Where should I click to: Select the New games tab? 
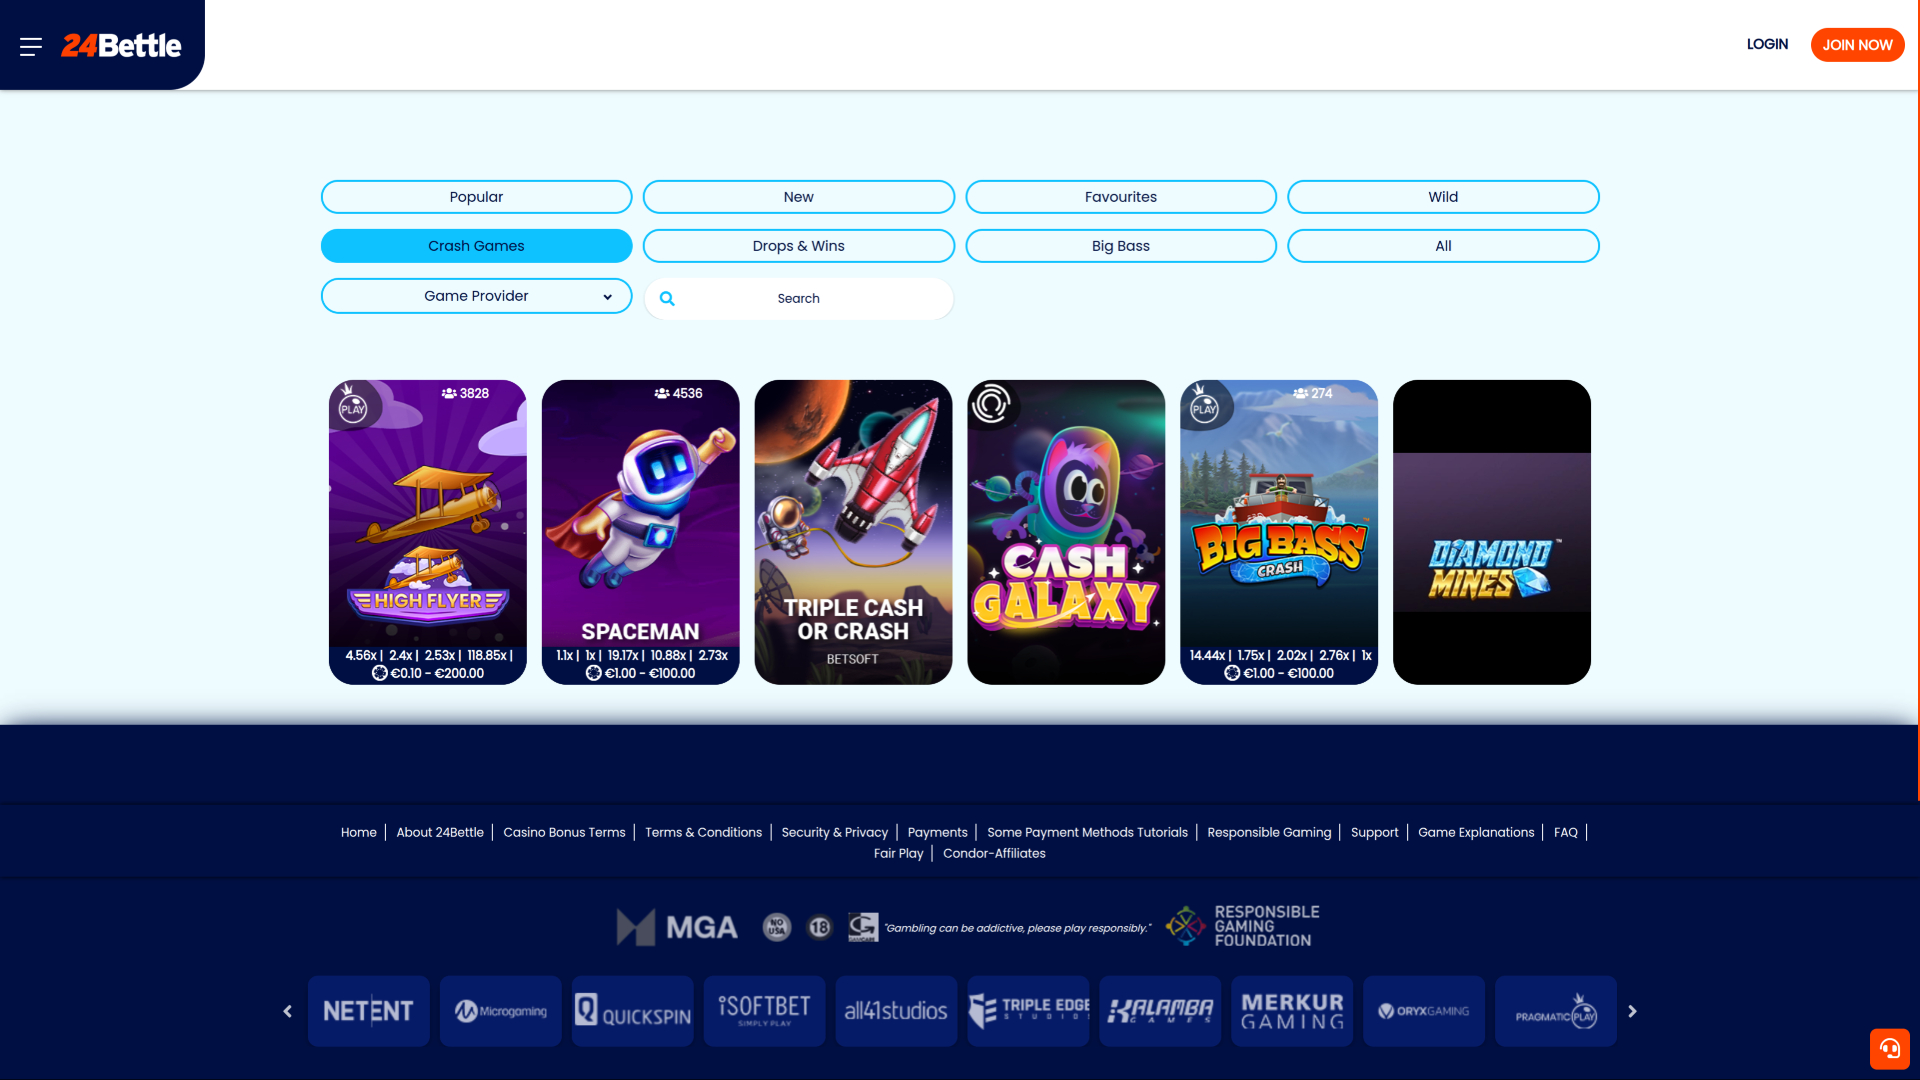coord(798,196)
